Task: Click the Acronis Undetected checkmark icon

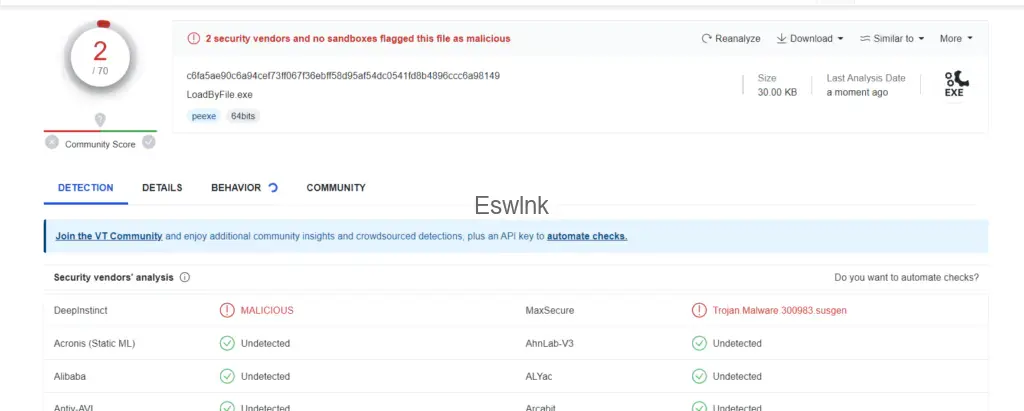Action: tap(227, 343)
